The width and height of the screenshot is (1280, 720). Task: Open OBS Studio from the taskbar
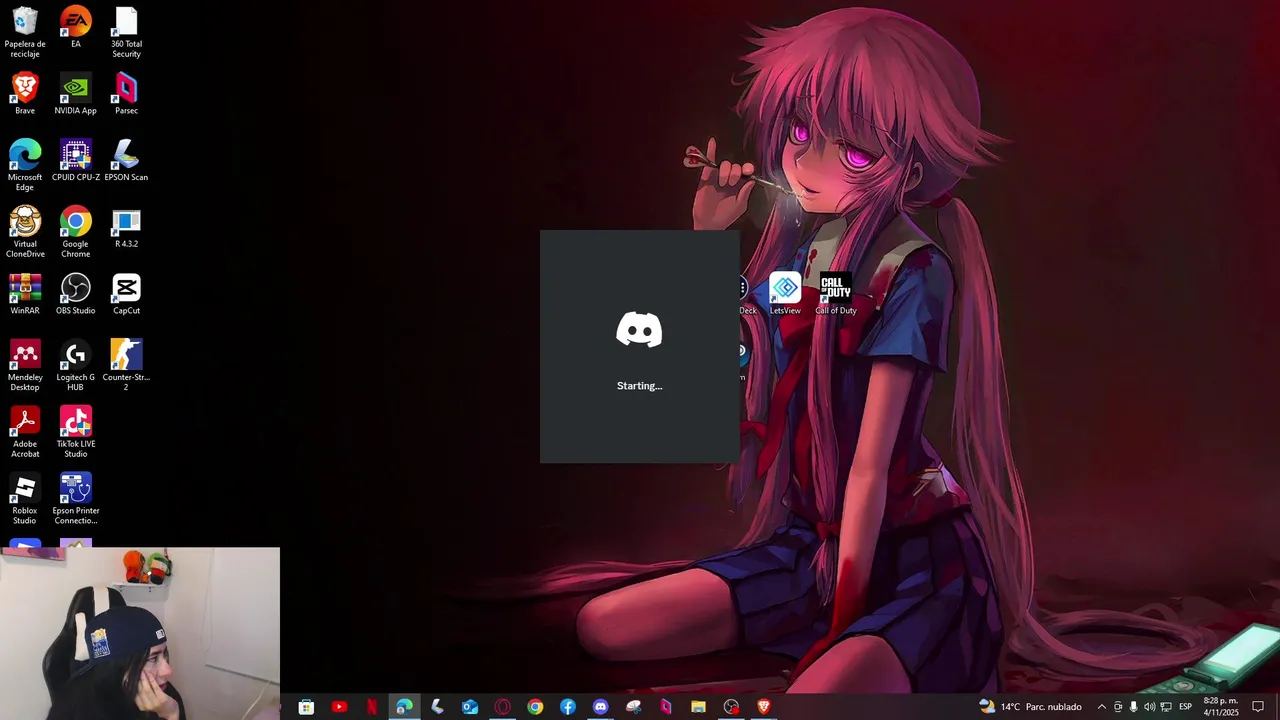(x=731, y=707)
